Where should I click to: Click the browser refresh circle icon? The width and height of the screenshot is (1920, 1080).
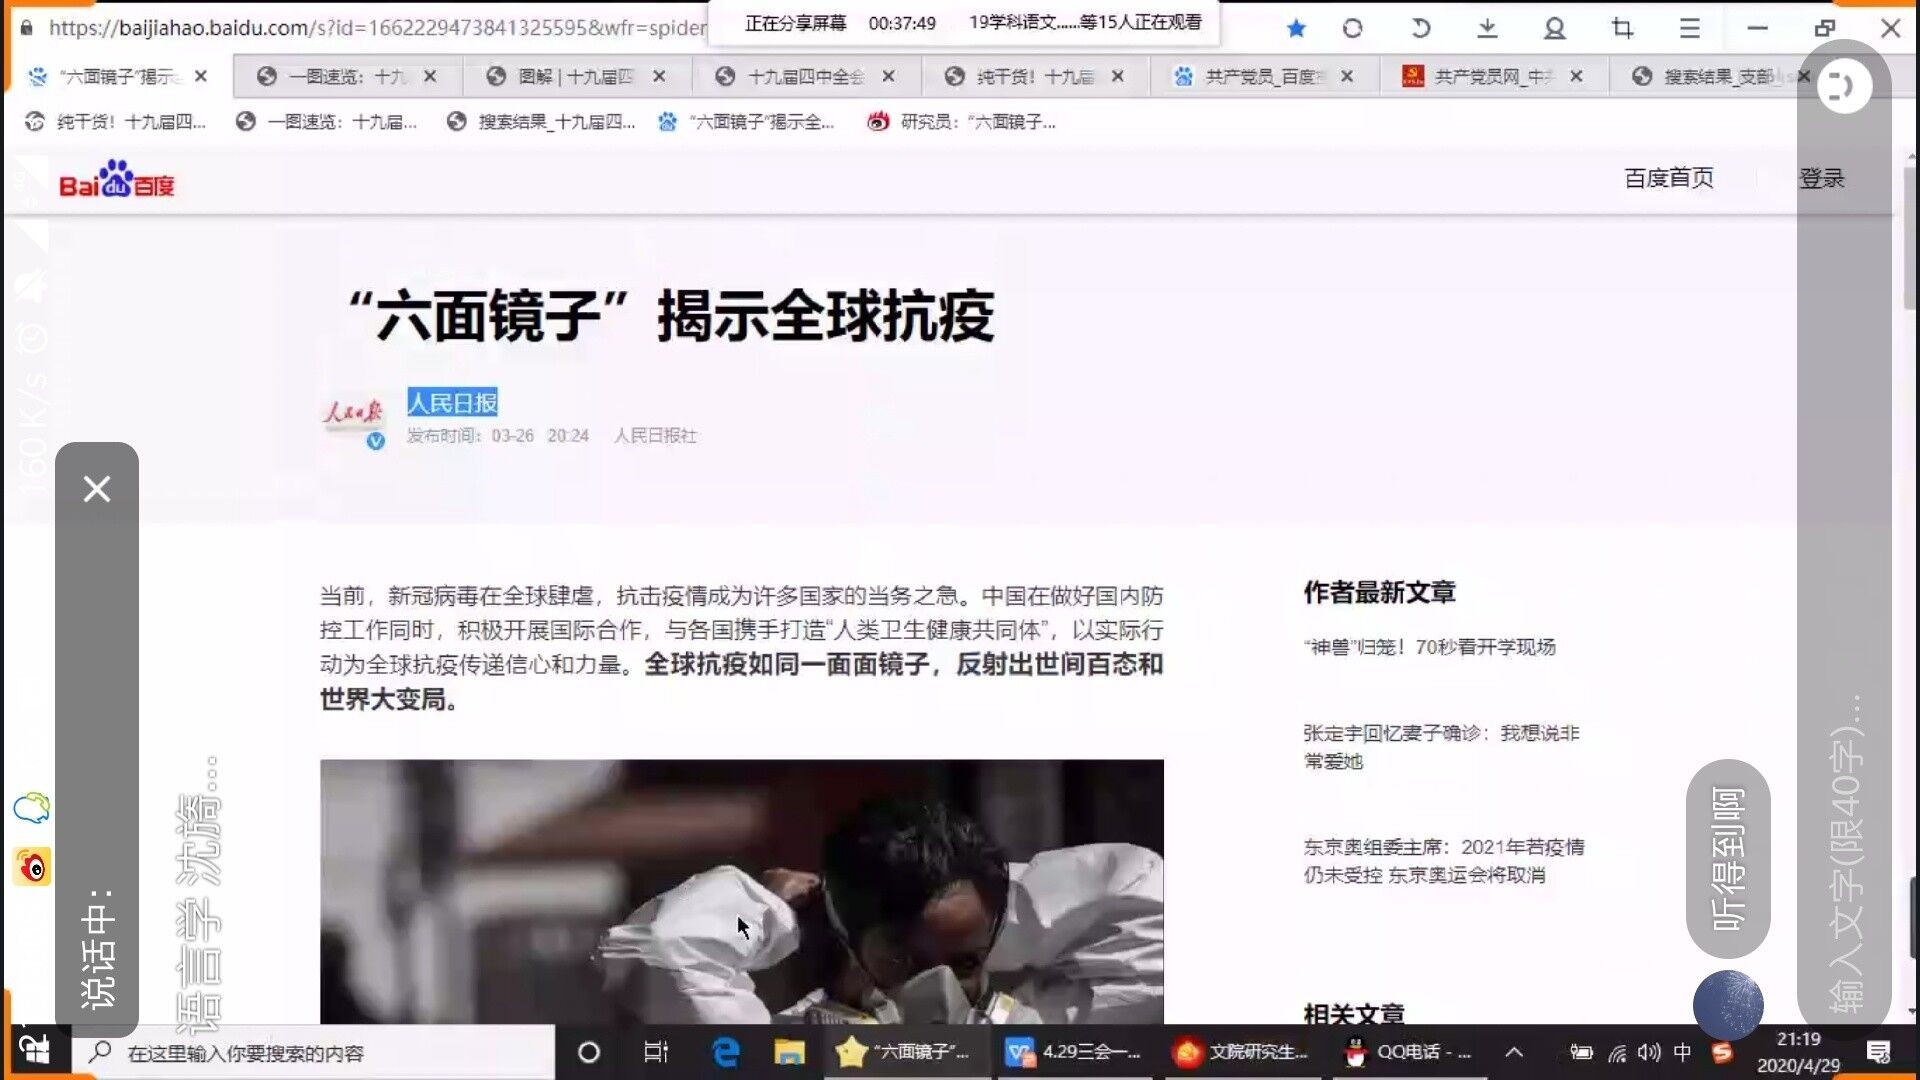tap(1352, 29)
